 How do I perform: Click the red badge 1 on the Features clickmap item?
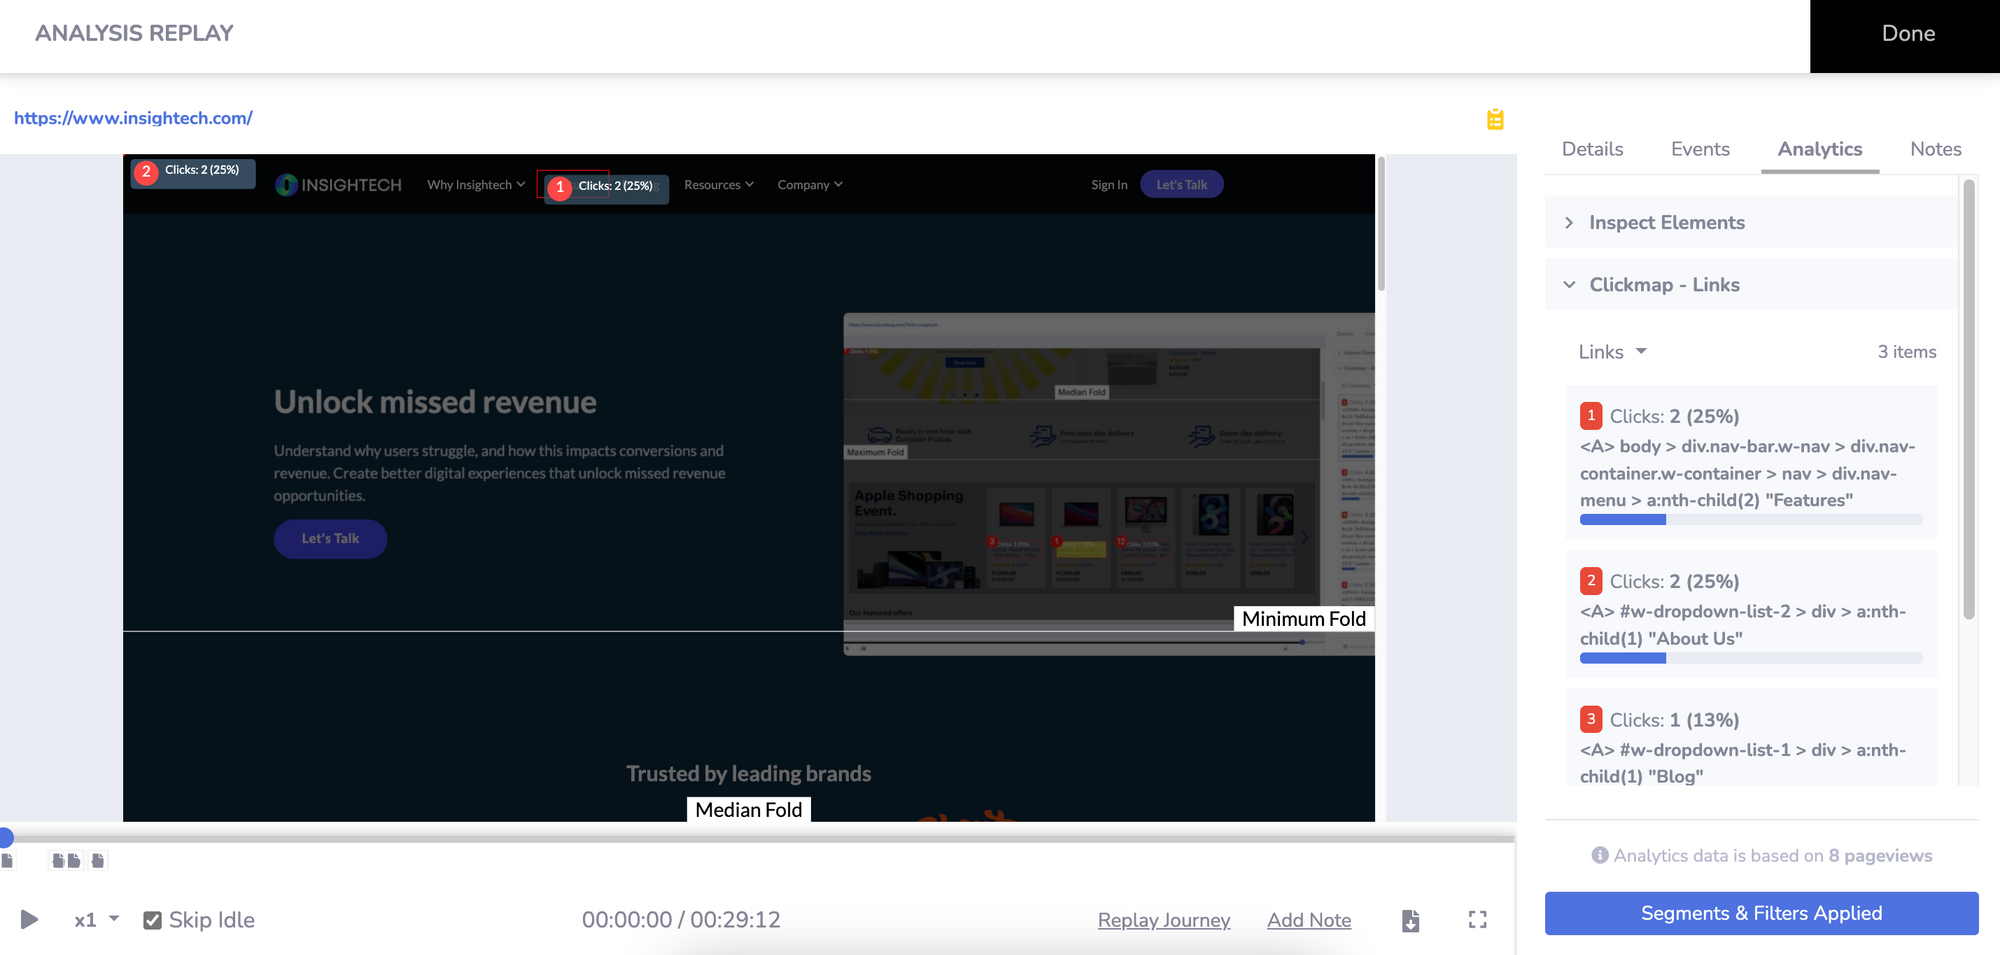click(x=1591, y=415)
